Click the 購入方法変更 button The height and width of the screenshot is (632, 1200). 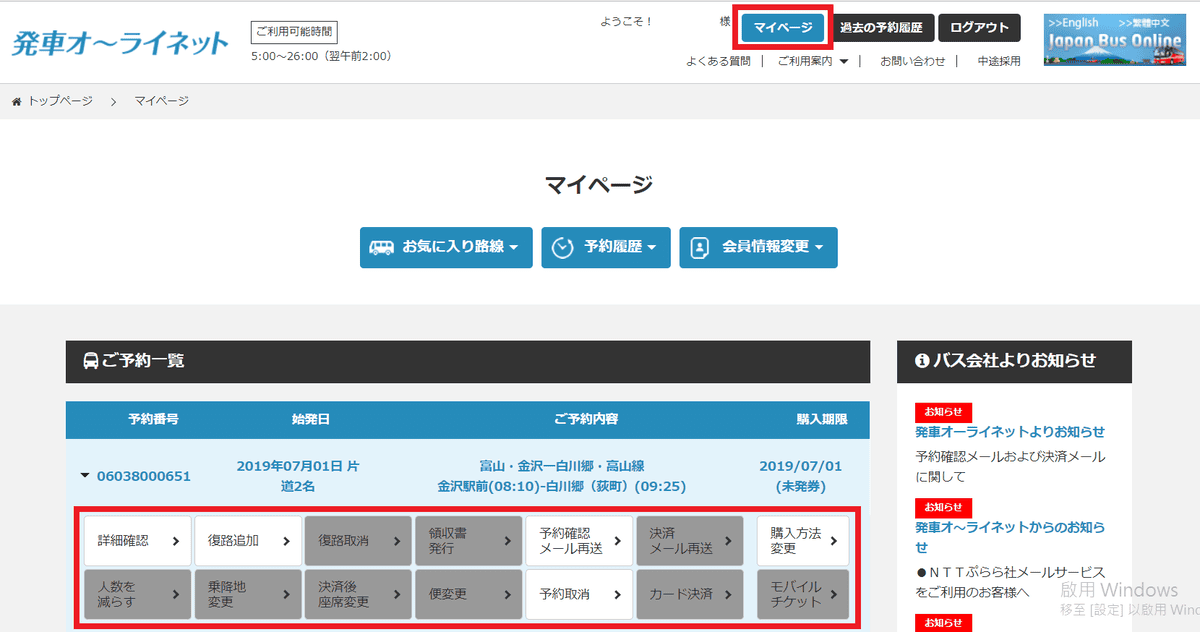pyautogui.click(x=802, y=541)
